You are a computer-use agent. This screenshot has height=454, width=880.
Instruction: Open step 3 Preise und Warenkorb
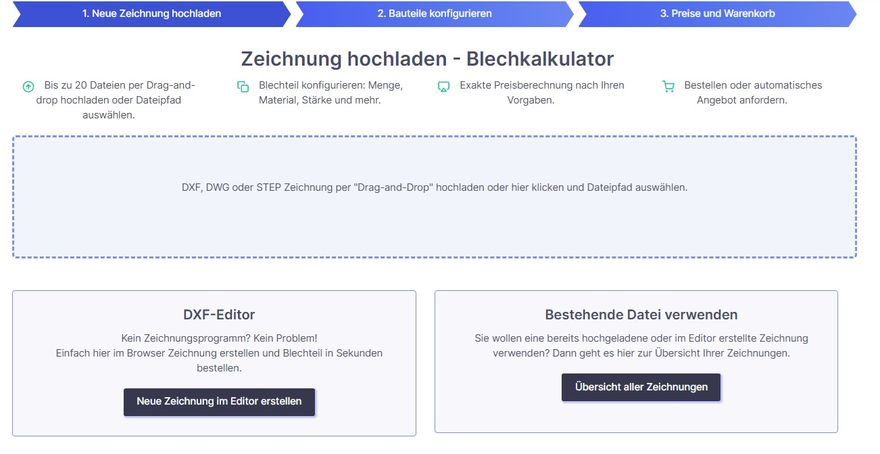click(717, 13)
